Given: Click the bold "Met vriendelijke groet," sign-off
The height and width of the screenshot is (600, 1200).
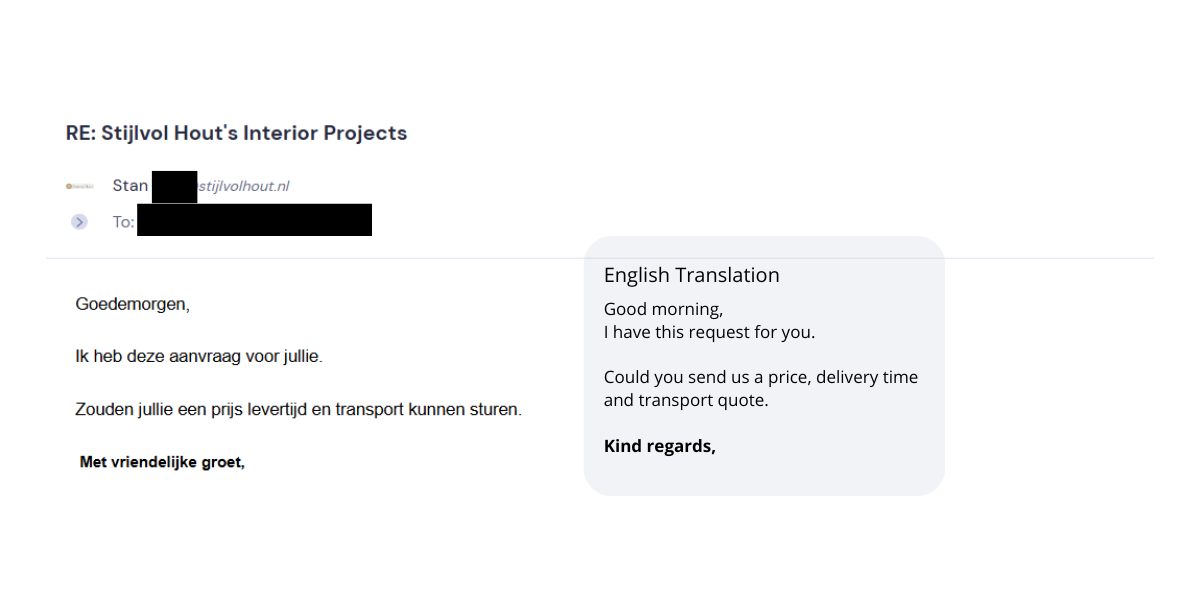Looking at the screenshot, I should [x=162, y=462].
